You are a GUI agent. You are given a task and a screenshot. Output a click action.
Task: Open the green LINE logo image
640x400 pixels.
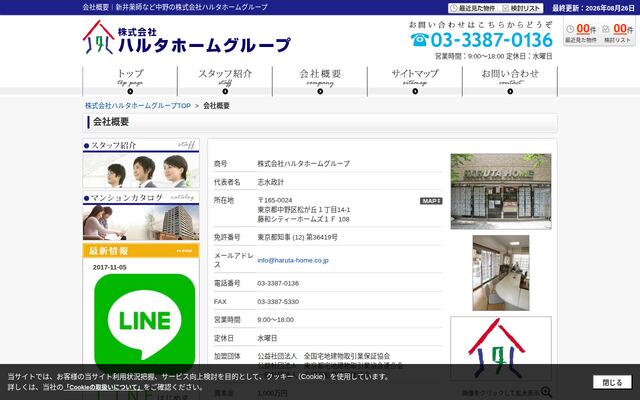pos(144,323)
